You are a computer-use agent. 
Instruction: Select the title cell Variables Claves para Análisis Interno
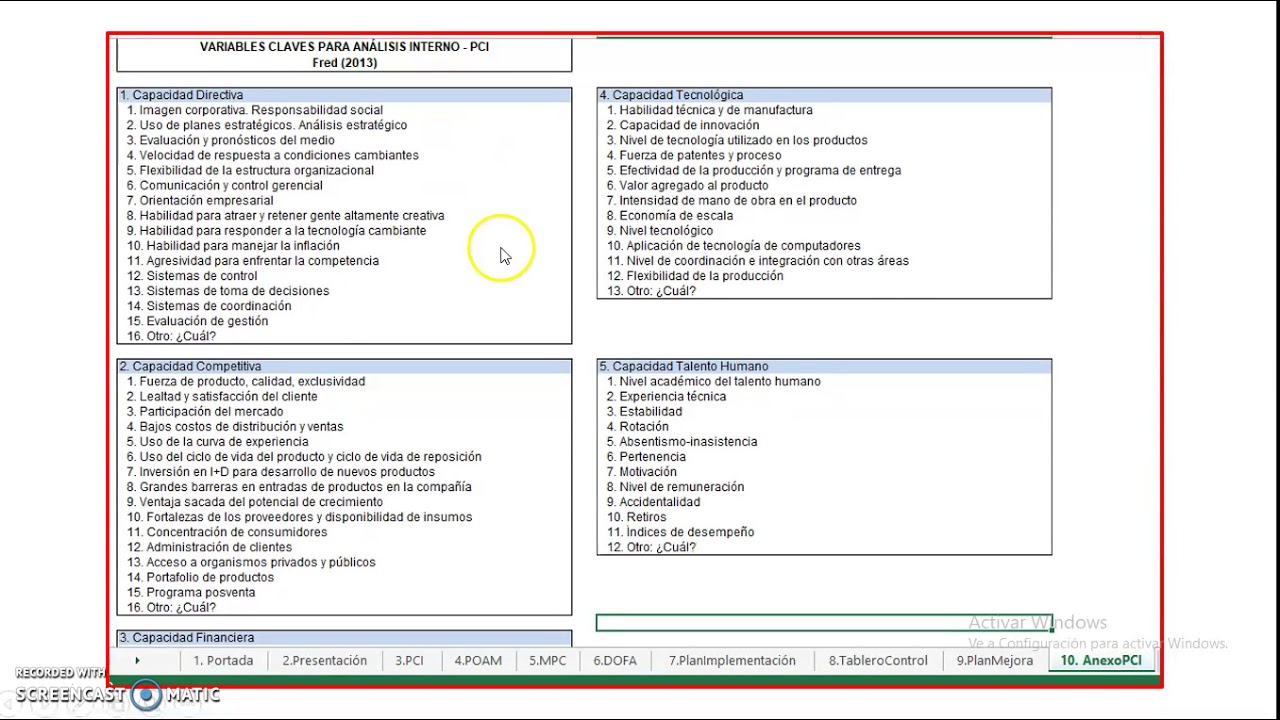[x=344, y=55]
